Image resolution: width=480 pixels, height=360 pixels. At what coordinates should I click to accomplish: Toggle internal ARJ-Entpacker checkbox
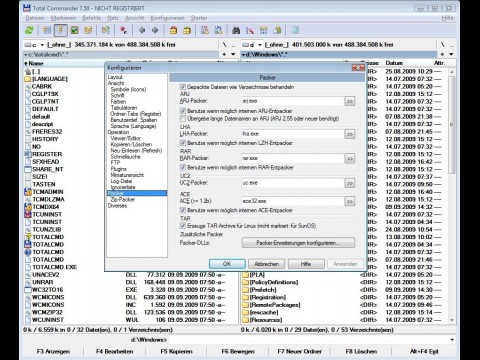(183, 111)
